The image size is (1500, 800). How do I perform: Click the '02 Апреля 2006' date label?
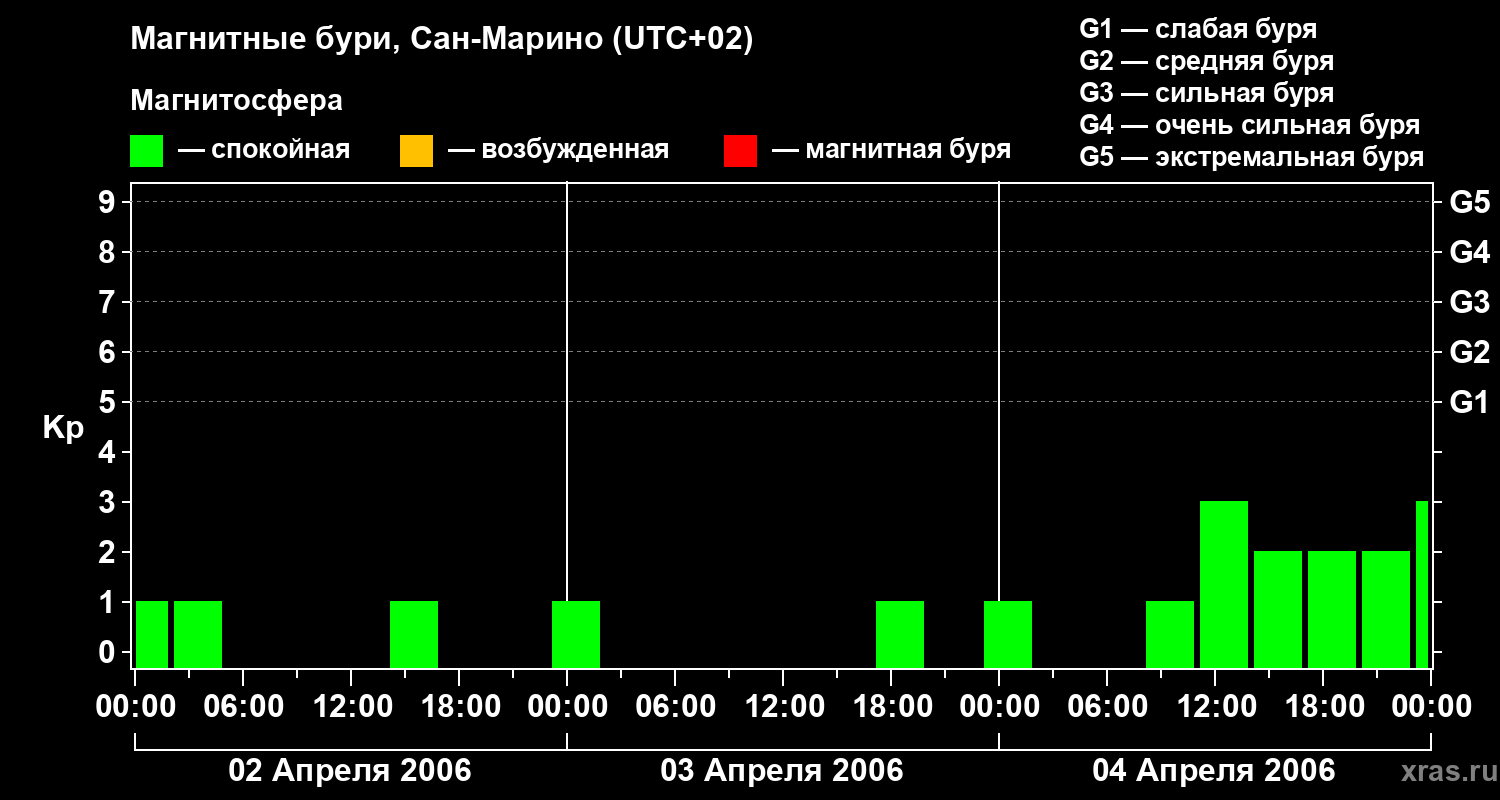(x=350, y=770)
